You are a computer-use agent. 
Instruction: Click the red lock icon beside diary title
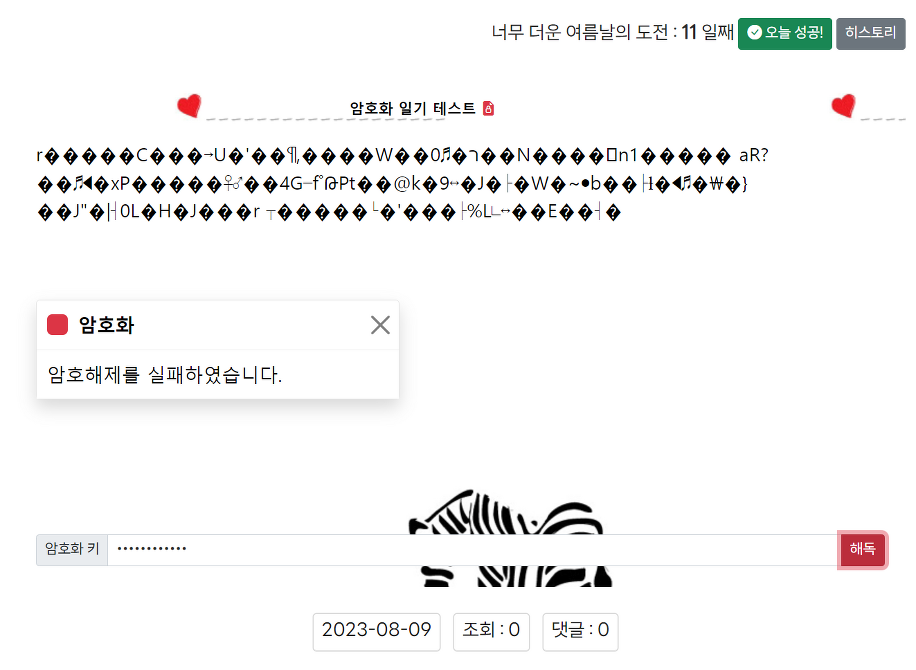[x=488, y=108]
